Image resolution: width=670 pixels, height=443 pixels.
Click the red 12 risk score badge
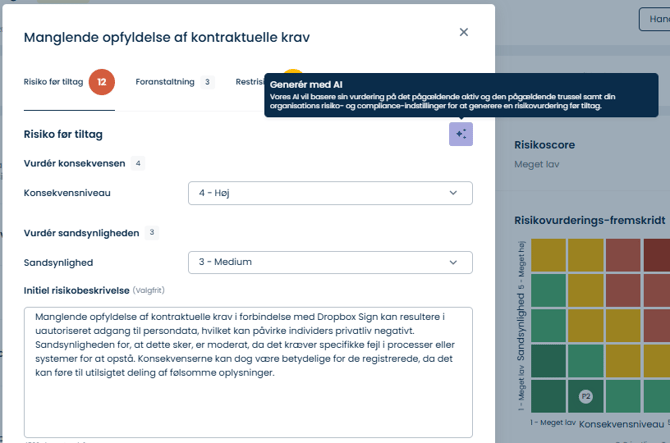(x=101, y=82)
